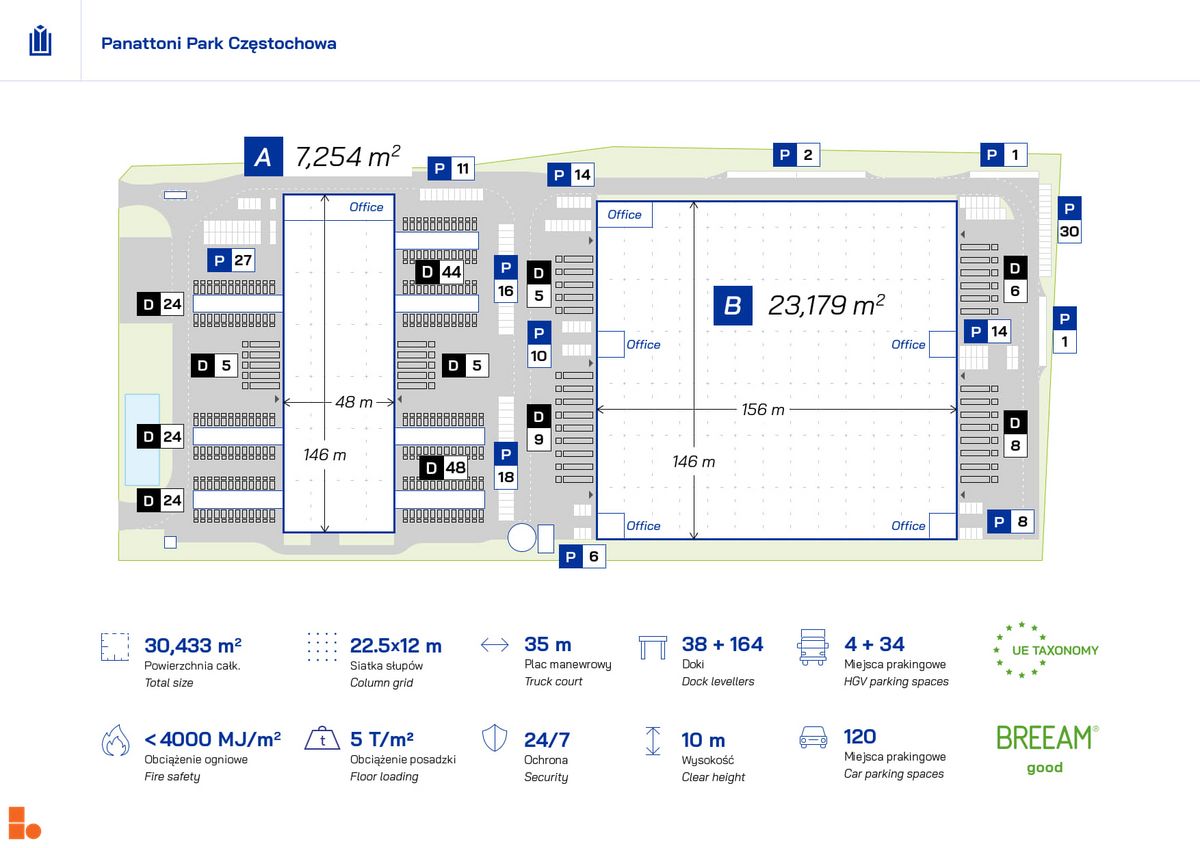Click the total size area icon
The width and height of the screenshot is (1200, 848).
click(x=115, y=647)
